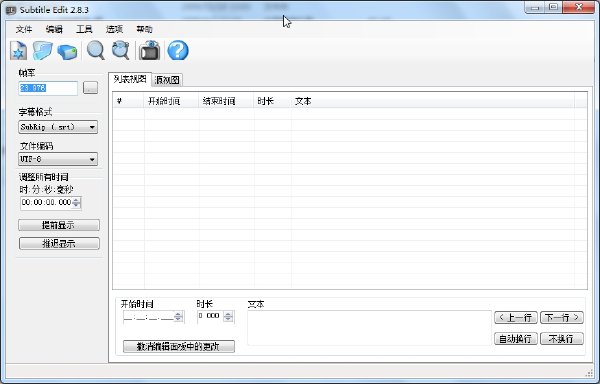Screen dimensions: 600x384
Task: Click the New subtitle file icon
Action: [x=18, y=50]
